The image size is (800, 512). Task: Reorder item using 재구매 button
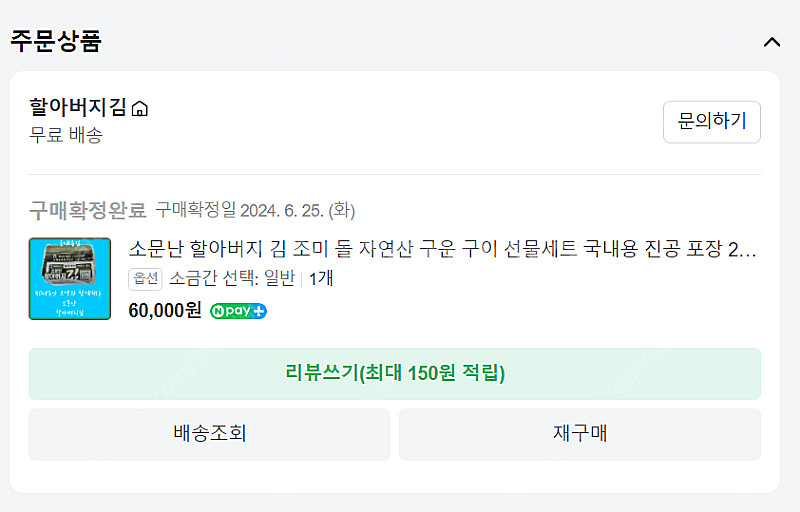click(x=580, y=434)
